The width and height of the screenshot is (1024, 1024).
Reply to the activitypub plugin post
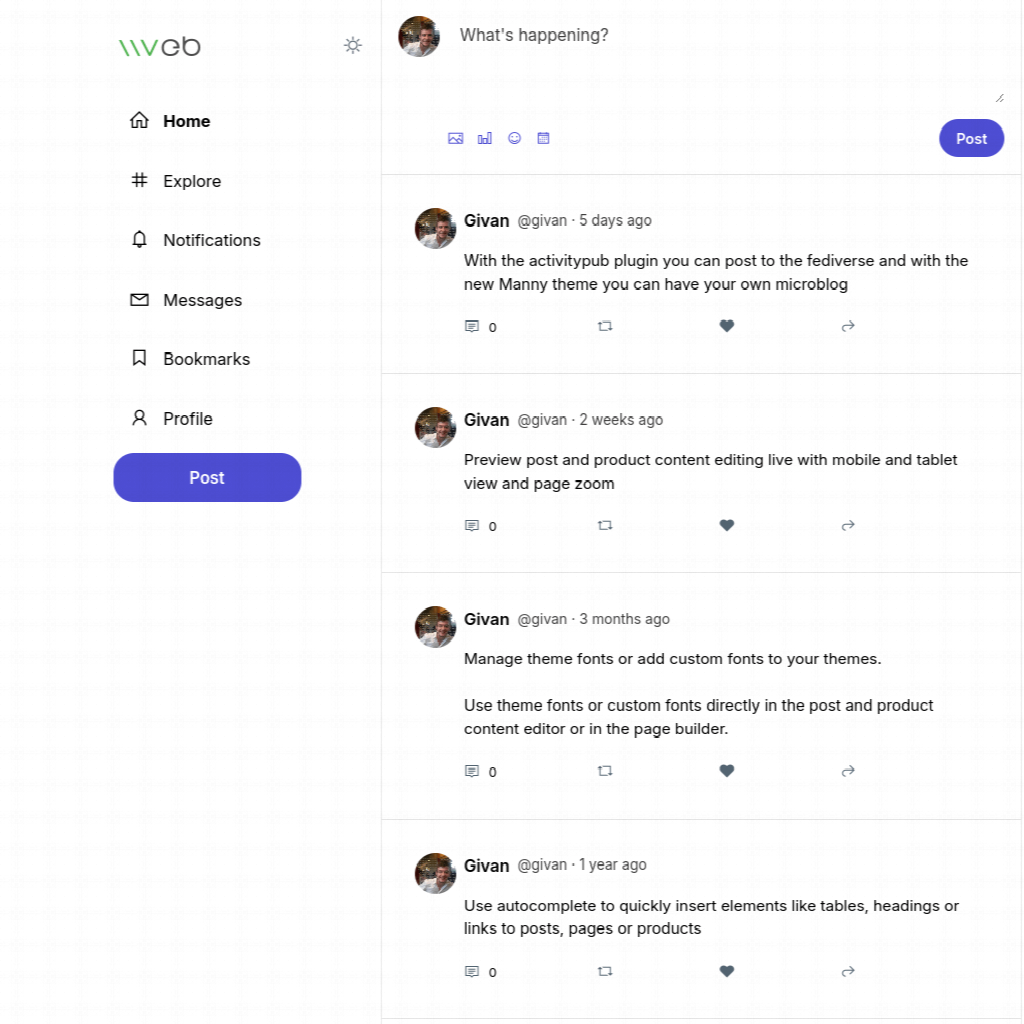[x=472, y=326]
